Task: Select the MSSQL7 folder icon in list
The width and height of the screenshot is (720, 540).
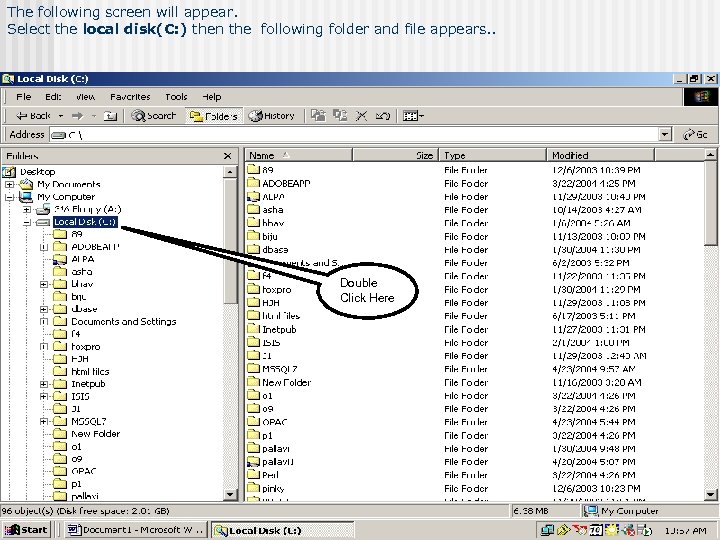Action: pos(253,368)
